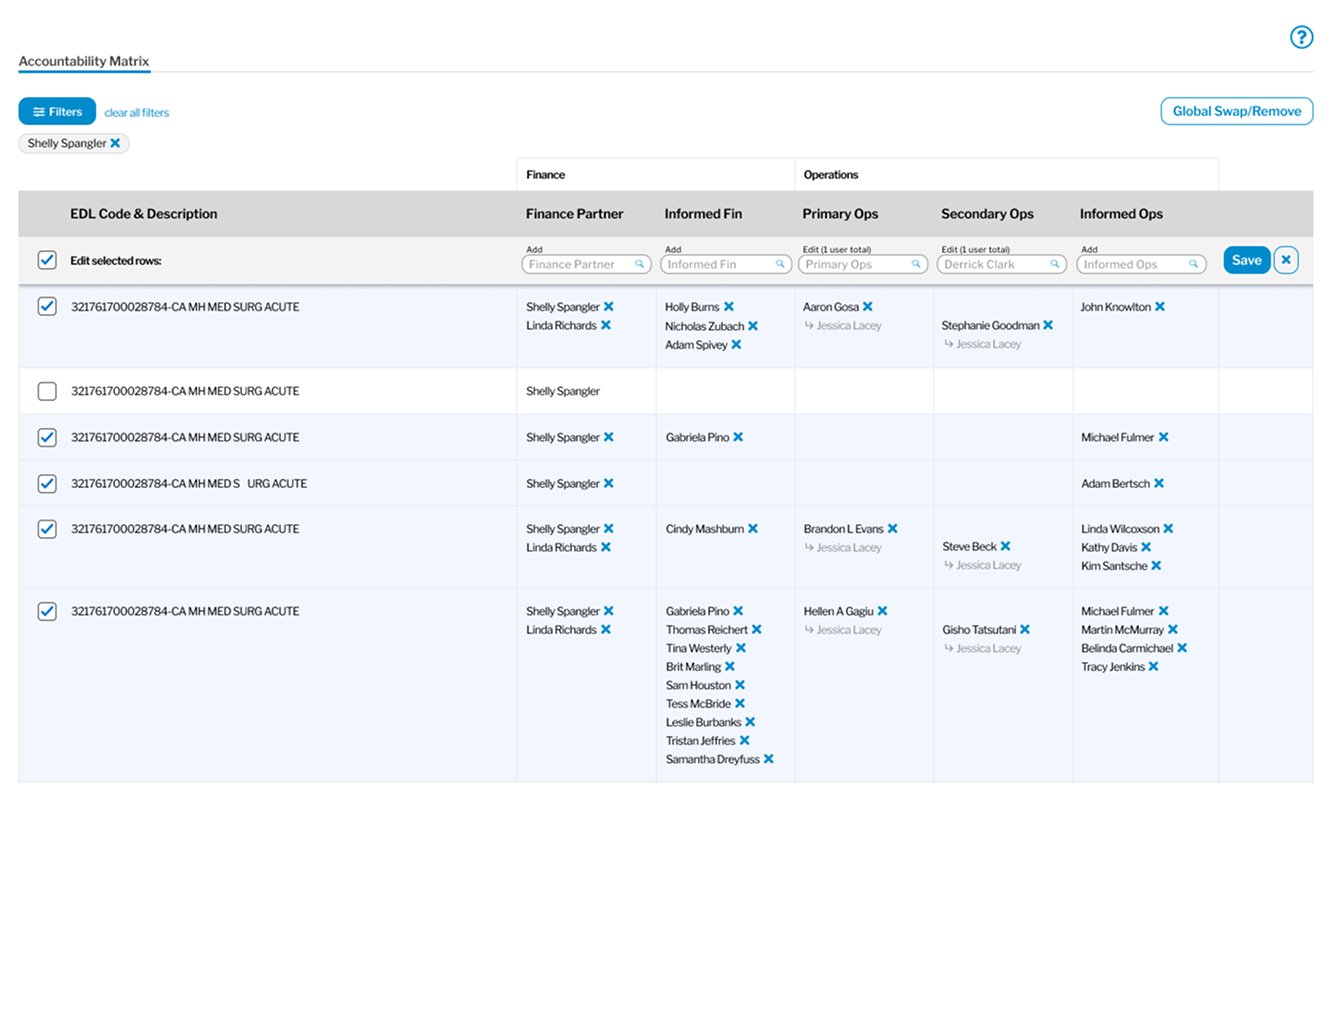Remove John Knowlton from Informed Ops
The width and height of the screenshot is (1332, 1014).
tap(1160, 307)
